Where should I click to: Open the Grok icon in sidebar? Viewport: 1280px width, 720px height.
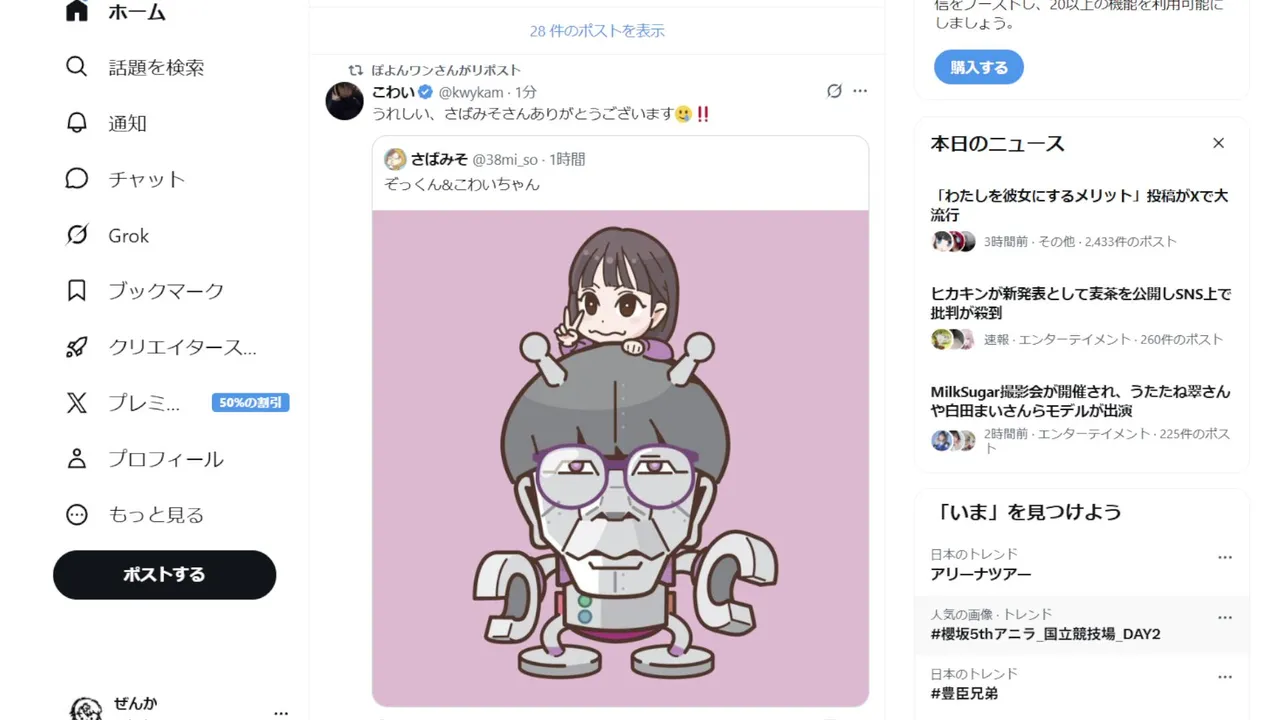(77, 235)
